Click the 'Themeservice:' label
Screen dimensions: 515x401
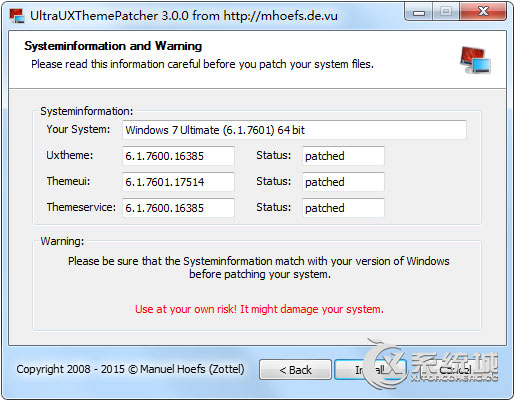81,207
